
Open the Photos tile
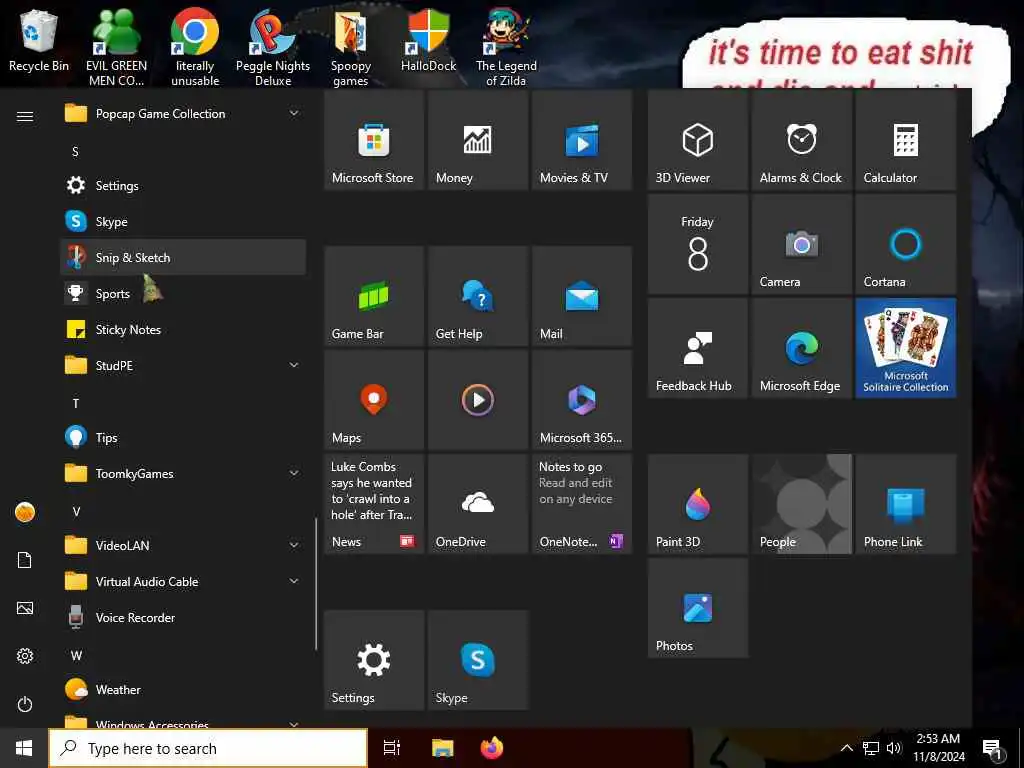click(697, 608)
